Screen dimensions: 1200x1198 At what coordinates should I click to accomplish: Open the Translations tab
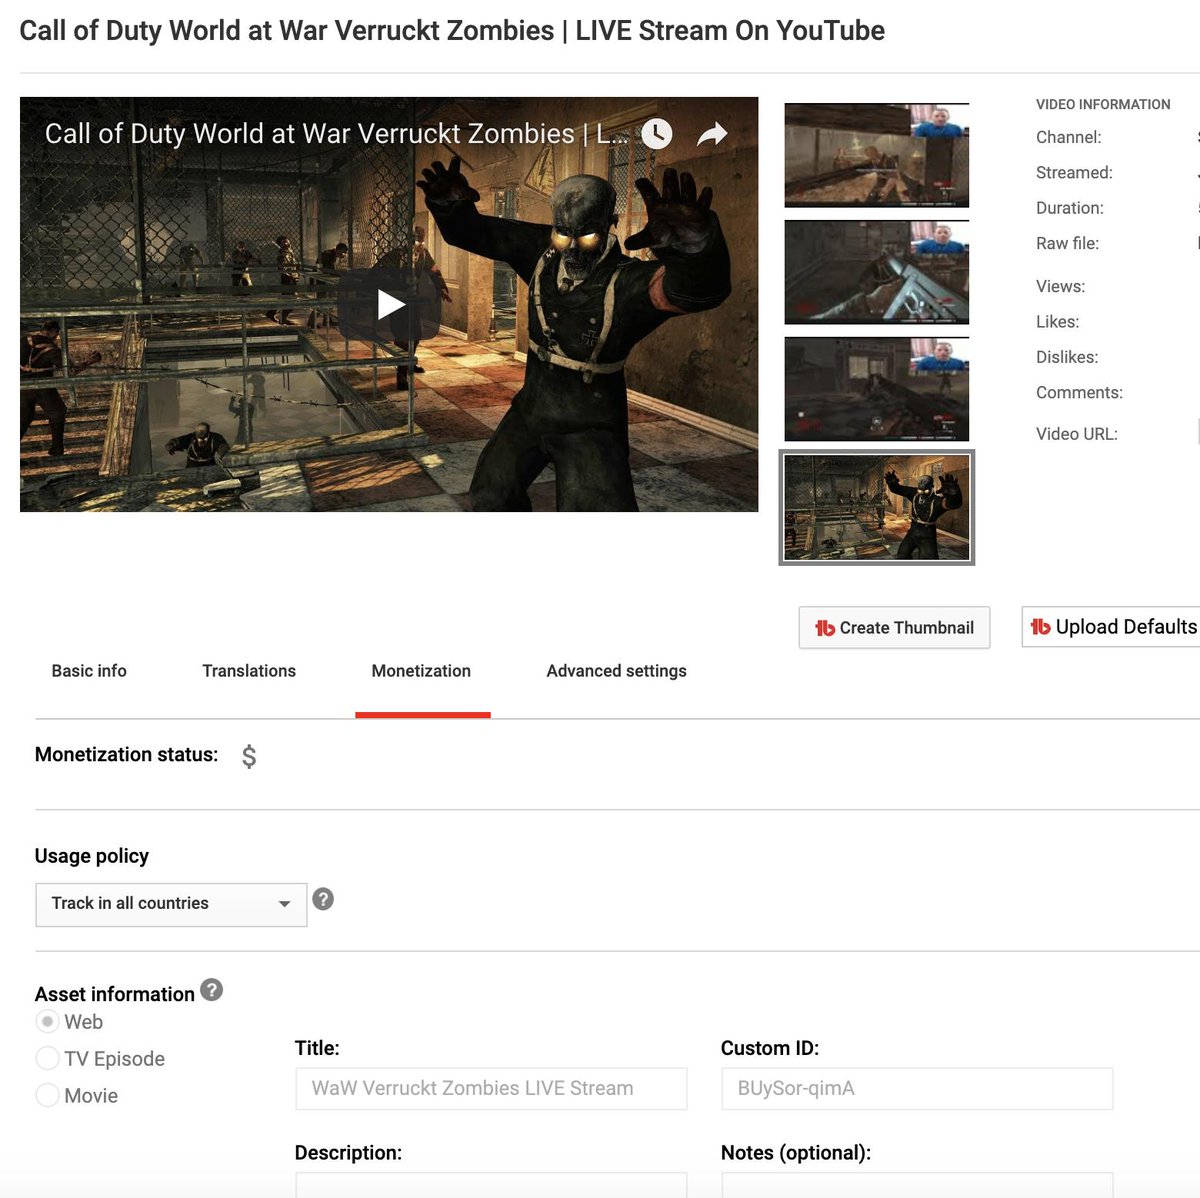(249, 671)
